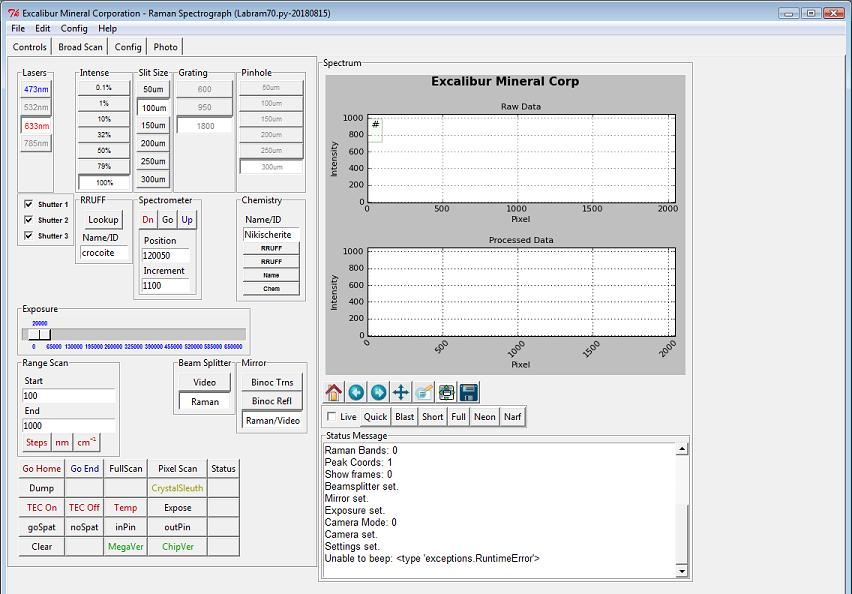Select the Video beam splitter option
Screen dimensions: 852x594
[205, 382]
